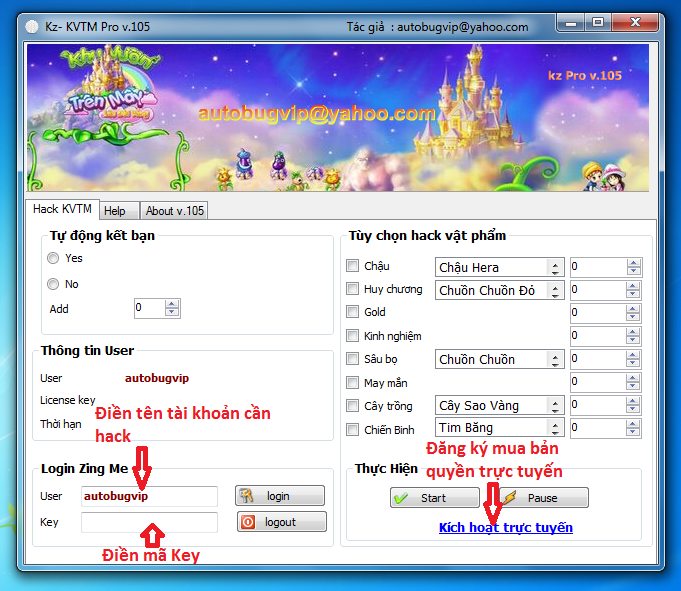Viewport: 681px width, 591px height.
Task: Click the Gold value field
Action: (x=598, y=313)
